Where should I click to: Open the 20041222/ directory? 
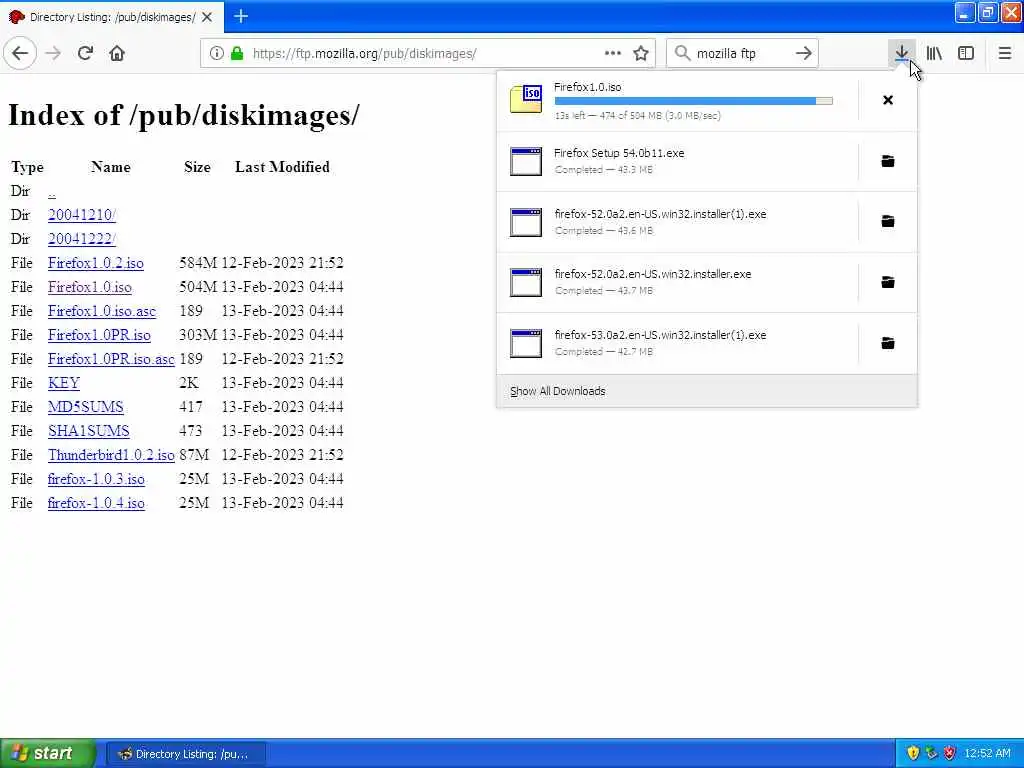(x=82, y=239)
